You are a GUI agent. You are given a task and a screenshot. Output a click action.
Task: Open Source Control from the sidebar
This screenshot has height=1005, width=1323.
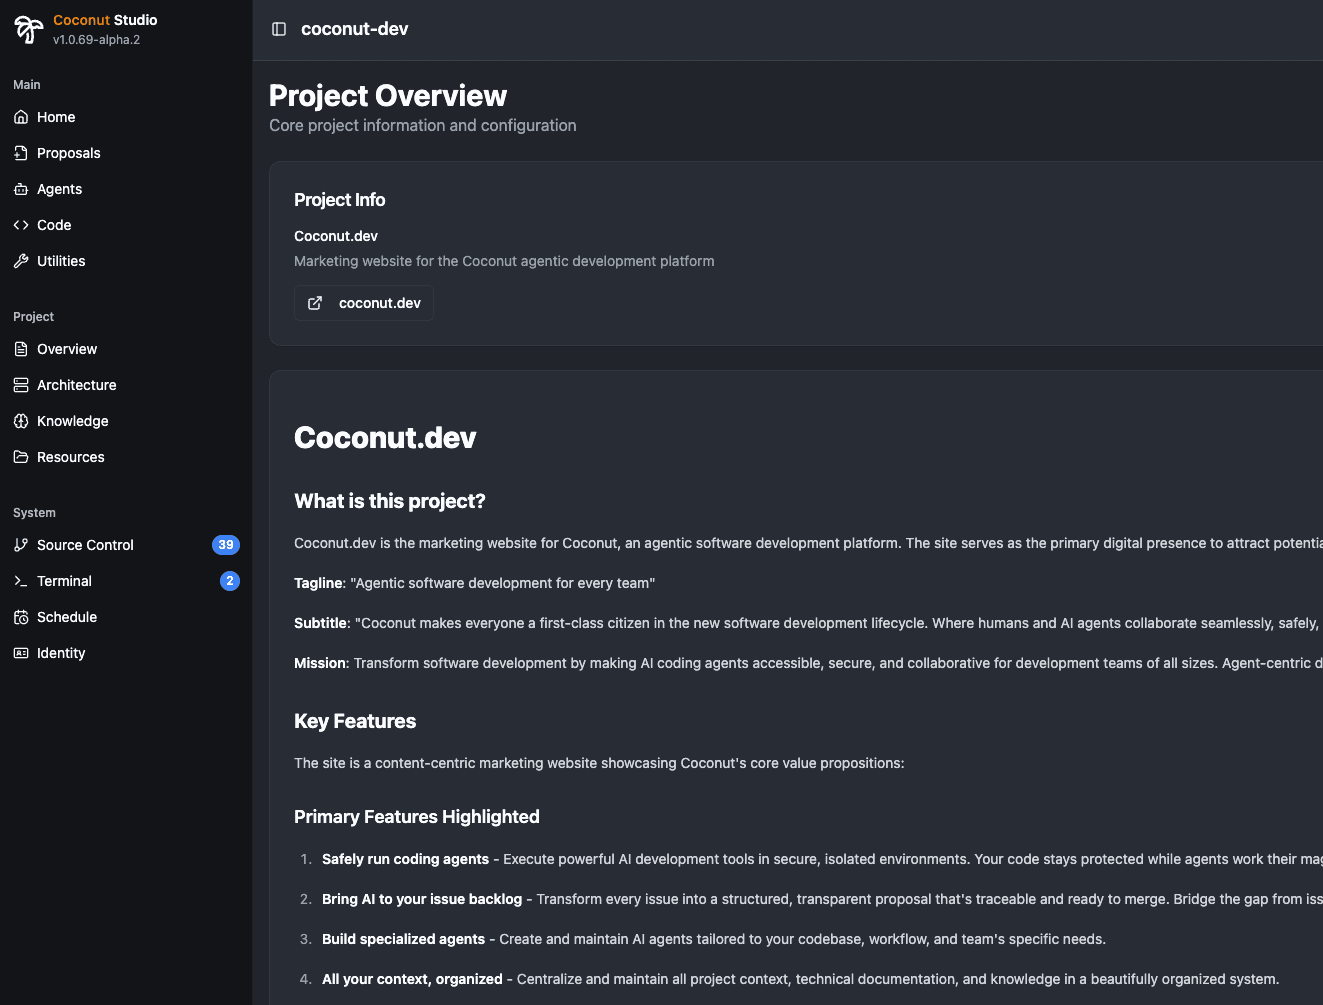coord(85,544)
